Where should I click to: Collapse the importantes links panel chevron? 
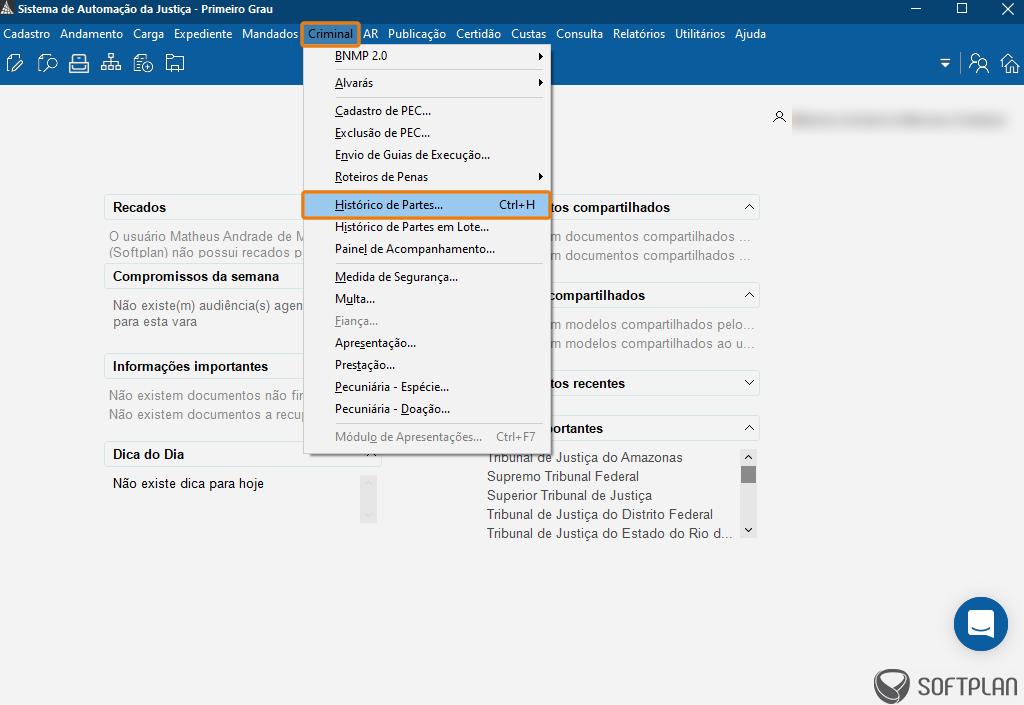coord(749,428)
